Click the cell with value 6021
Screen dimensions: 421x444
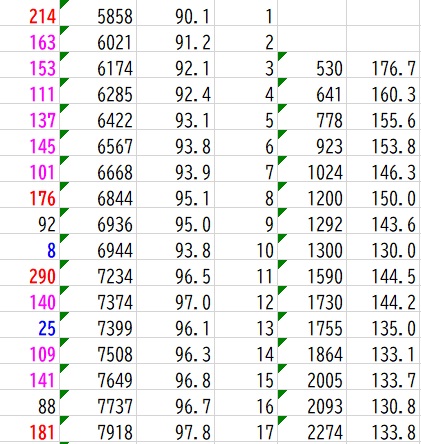point(98,39)
